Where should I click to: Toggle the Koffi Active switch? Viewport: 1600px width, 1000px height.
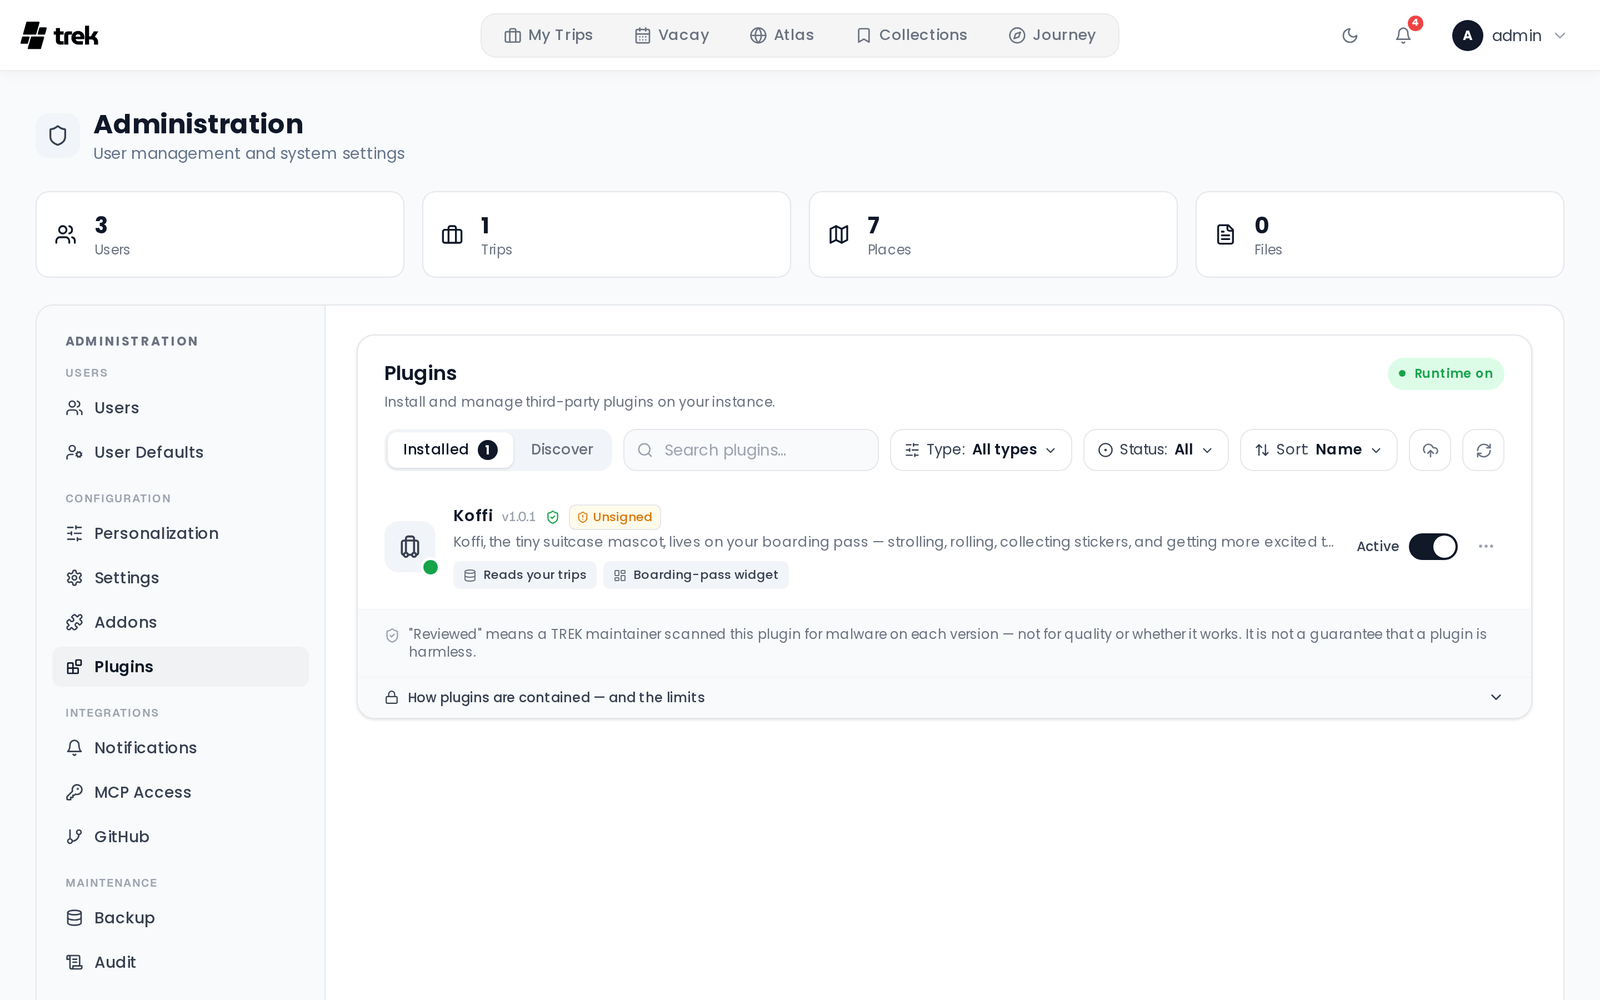pos(1433,547)
